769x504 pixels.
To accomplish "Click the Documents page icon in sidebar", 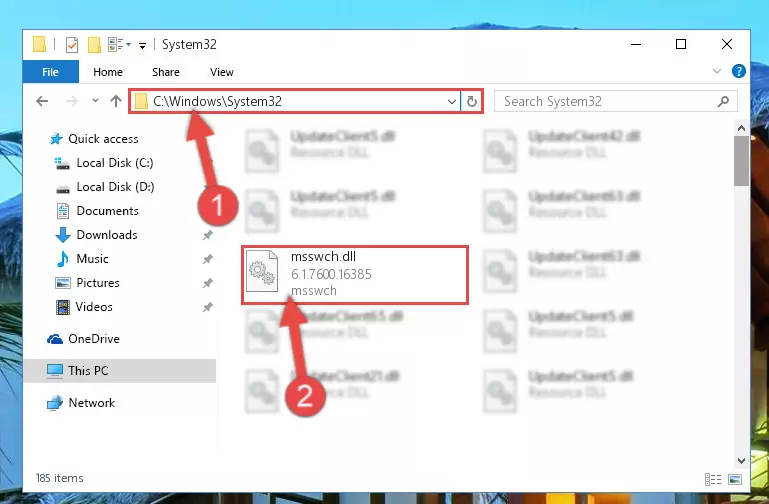I will point(63,211).
